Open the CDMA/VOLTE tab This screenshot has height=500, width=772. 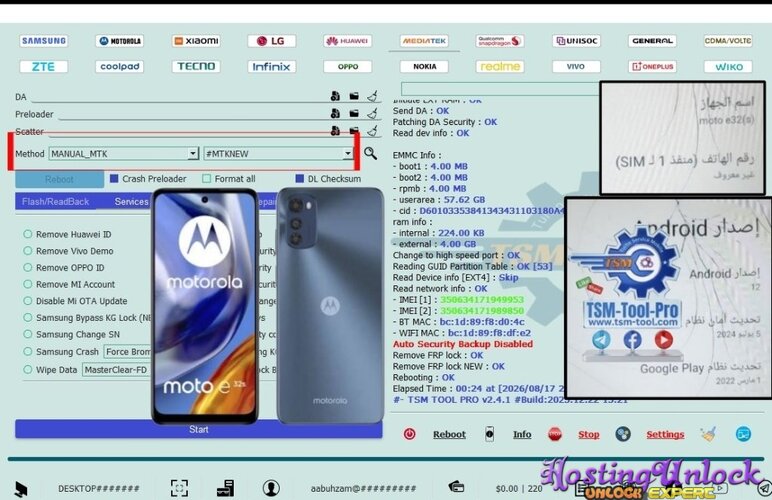pos(728,41)
